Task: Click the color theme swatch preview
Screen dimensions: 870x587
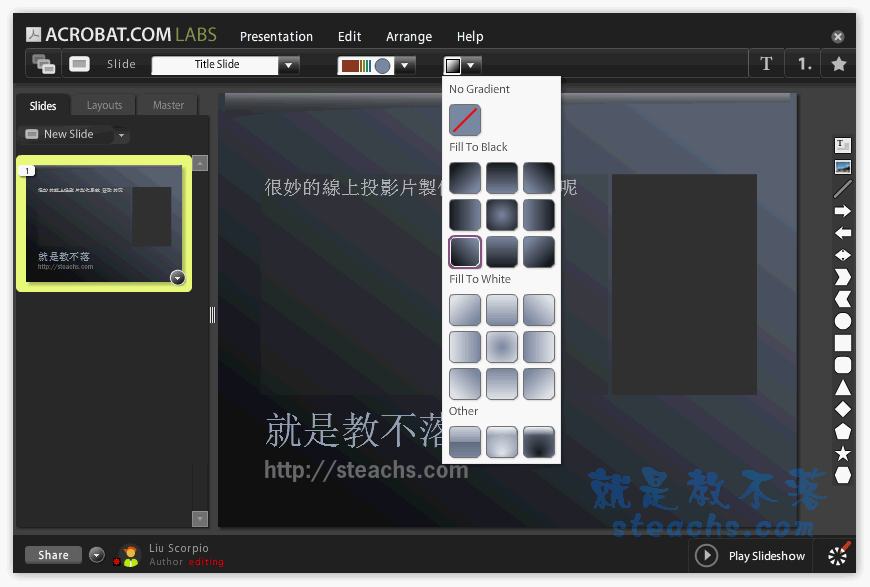Action: 366,65
